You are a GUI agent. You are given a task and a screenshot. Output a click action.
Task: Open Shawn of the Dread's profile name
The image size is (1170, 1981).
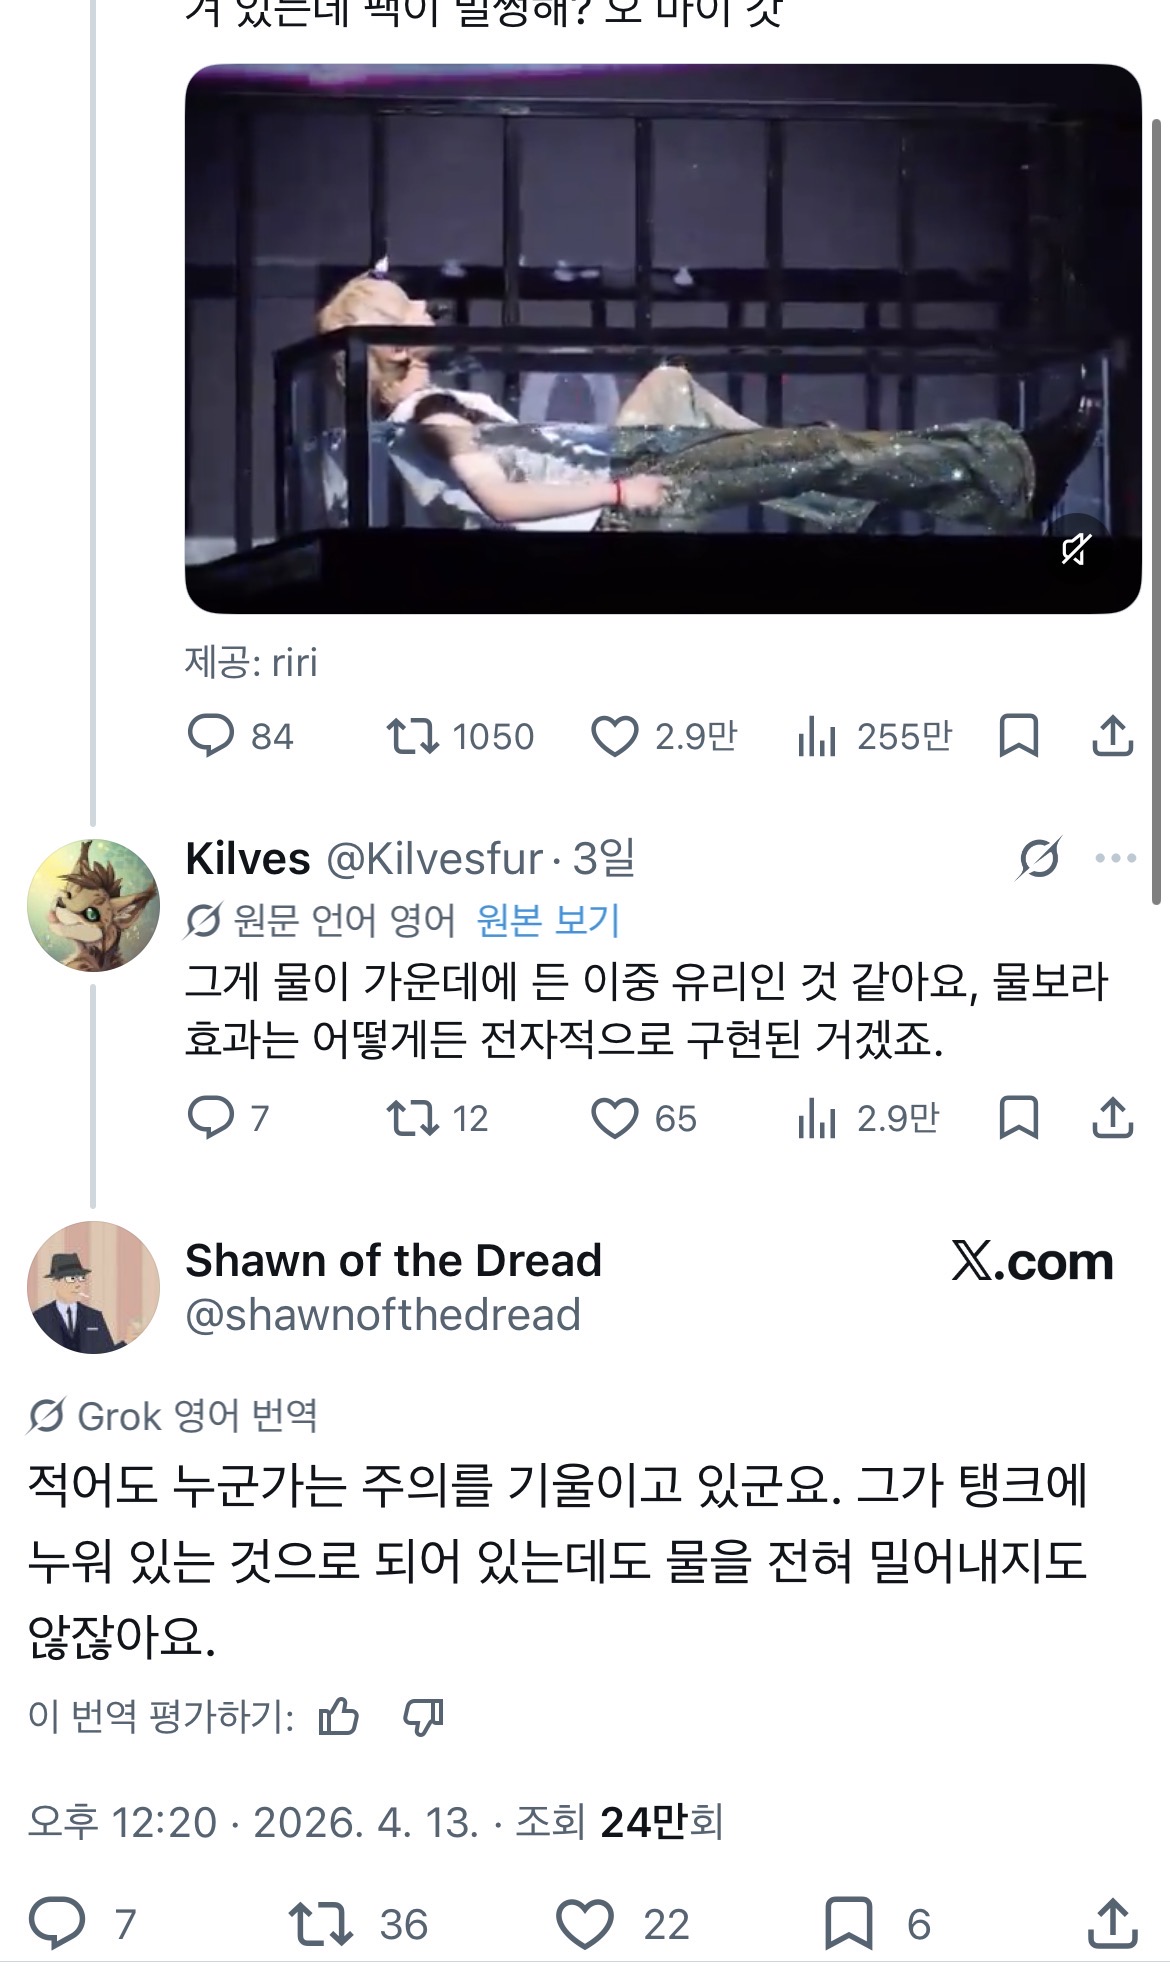tap(393, 1260)
